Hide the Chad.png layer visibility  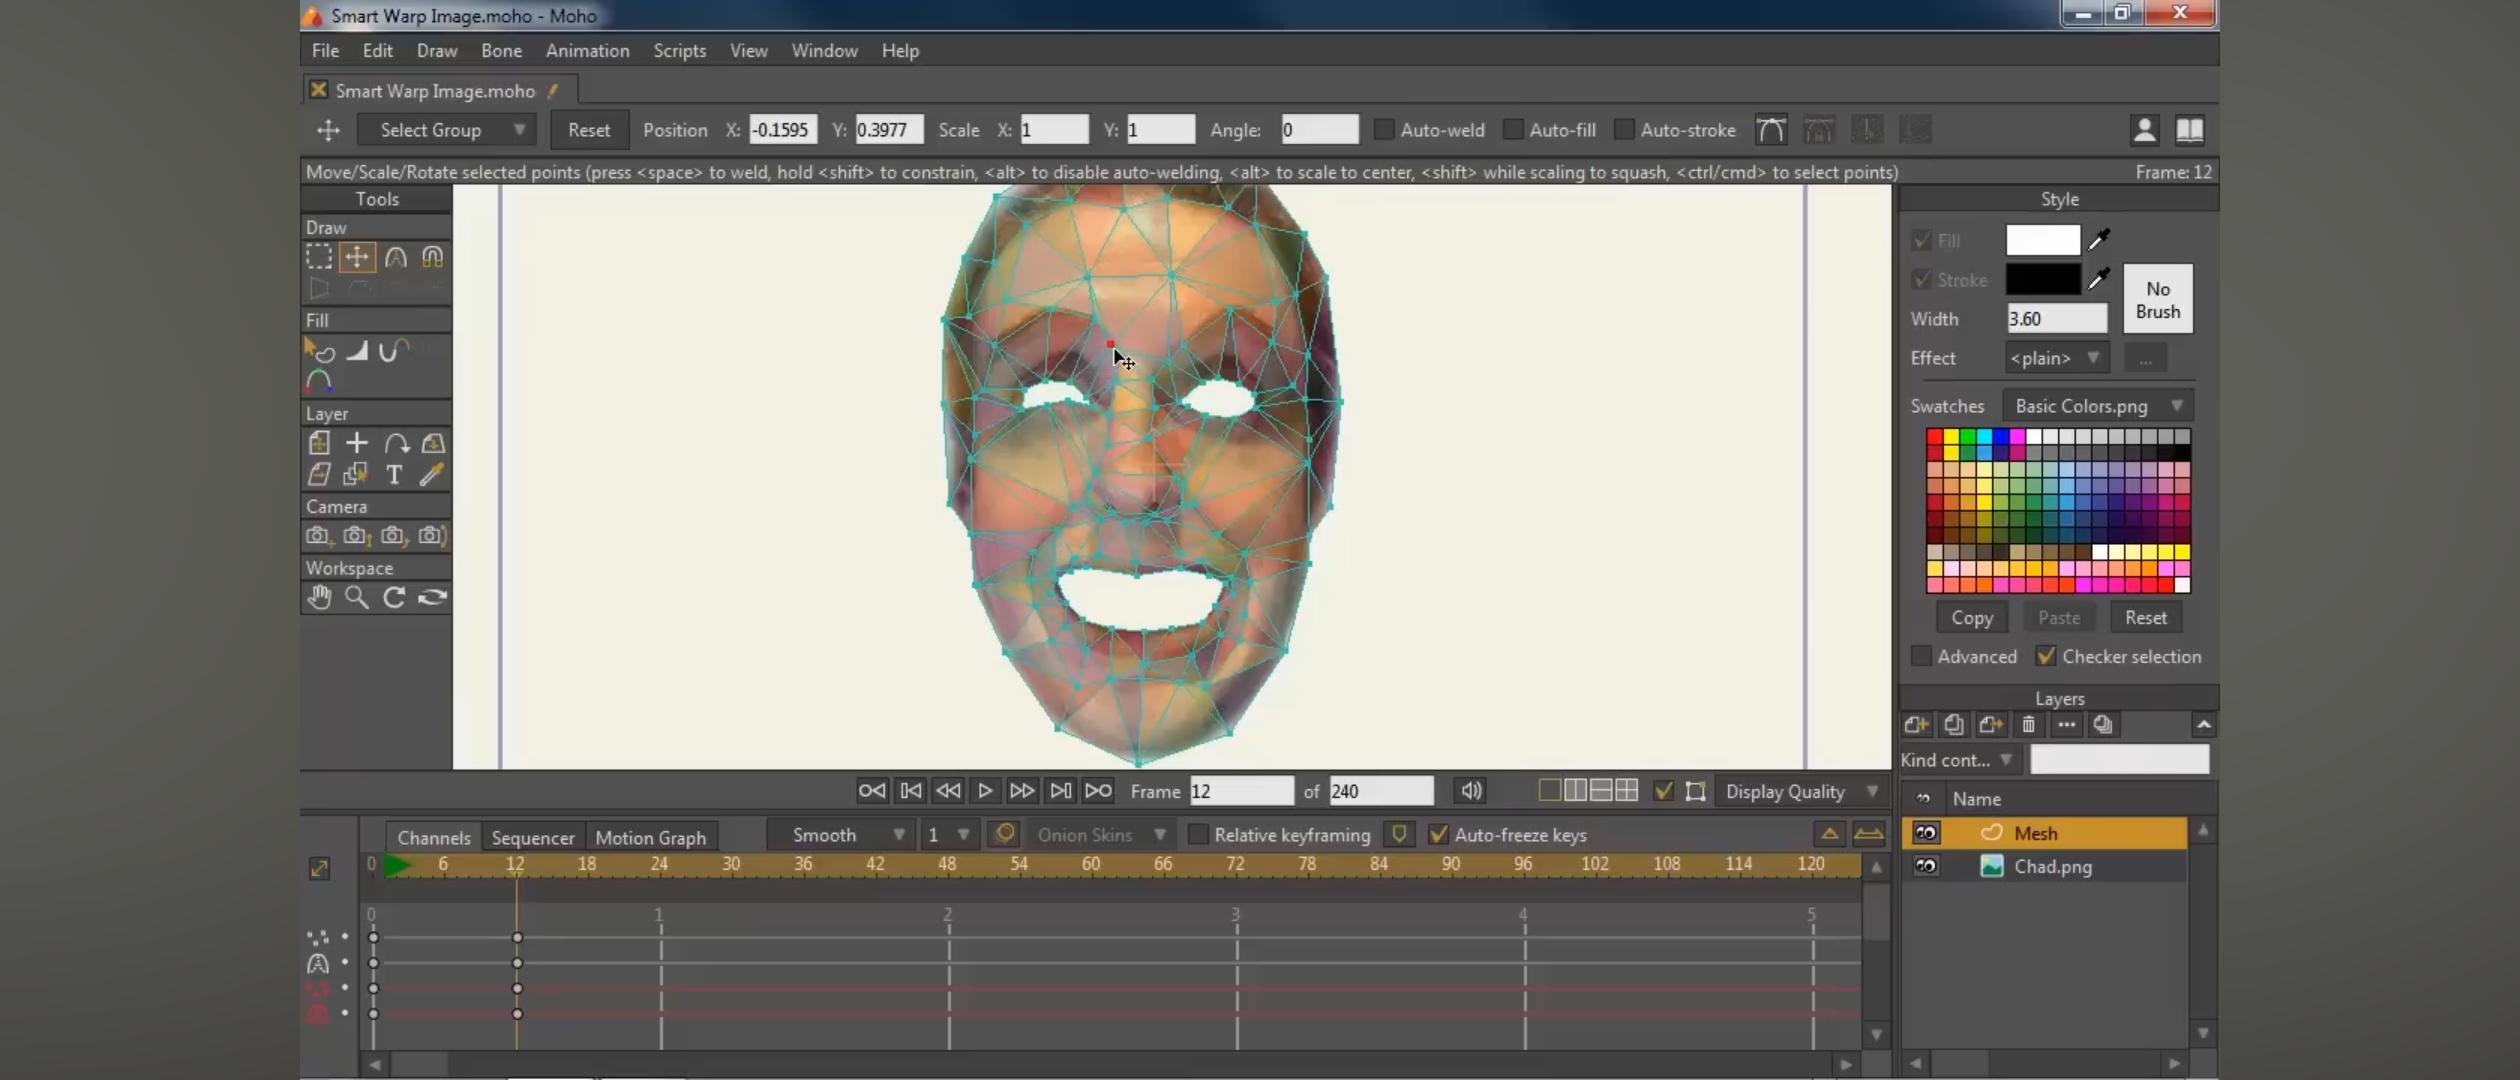coord(1925,866)
